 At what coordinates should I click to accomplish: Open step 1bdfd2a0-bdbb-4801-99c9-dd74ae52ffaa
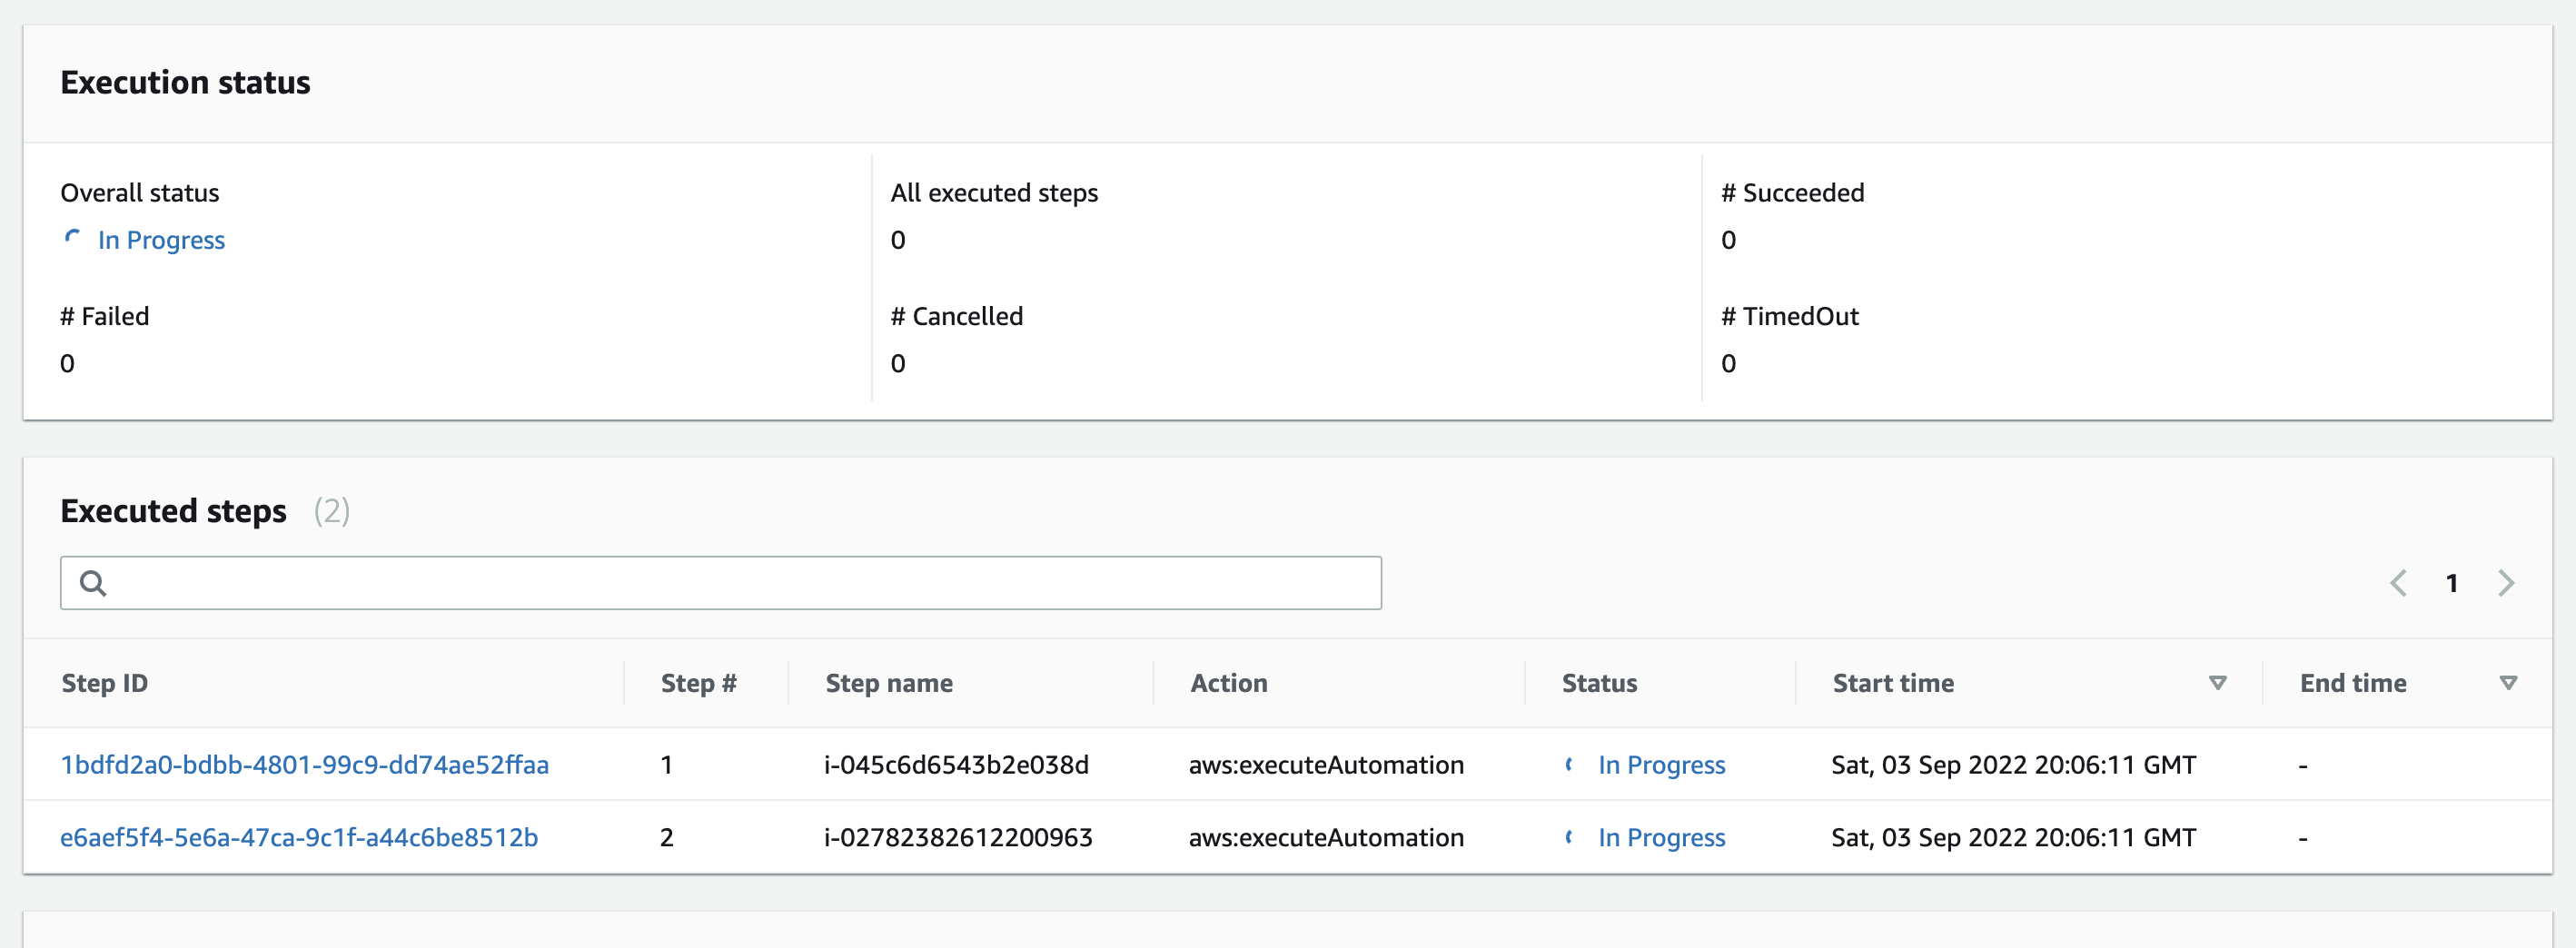click(x=305, y=765)
